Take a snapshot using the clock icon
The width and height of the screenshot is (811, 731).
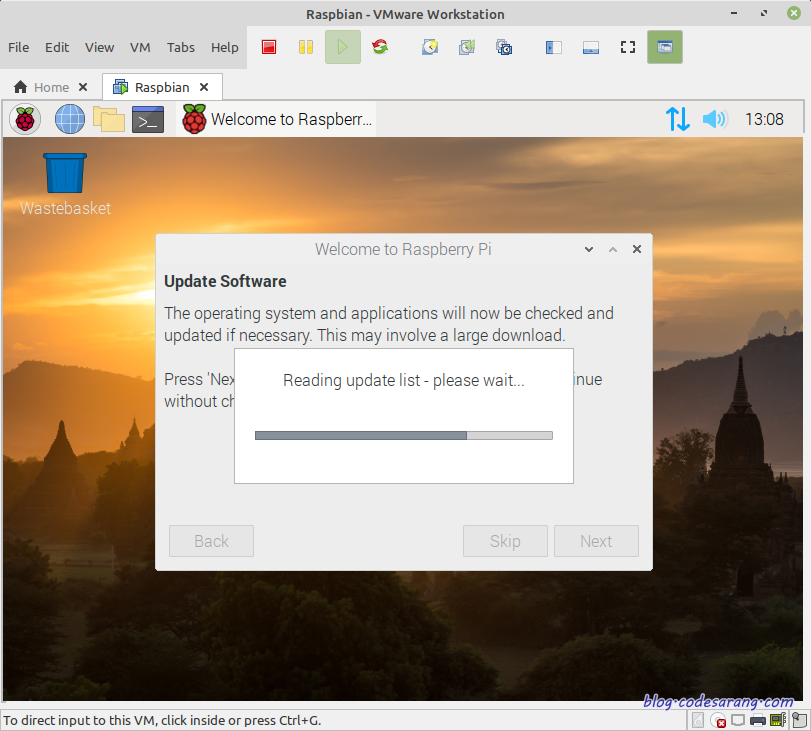430,47
